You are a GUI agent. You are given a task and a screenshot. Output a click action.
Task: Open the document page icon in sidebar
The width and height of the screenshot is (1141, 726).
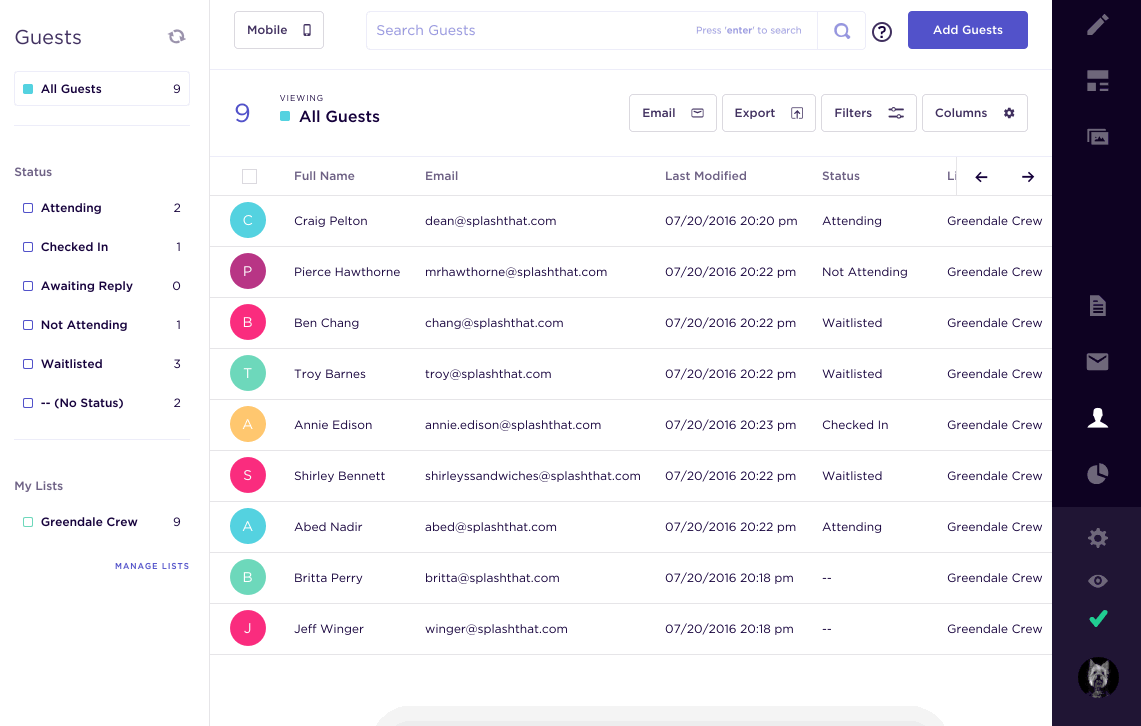tap(1097, 306)
